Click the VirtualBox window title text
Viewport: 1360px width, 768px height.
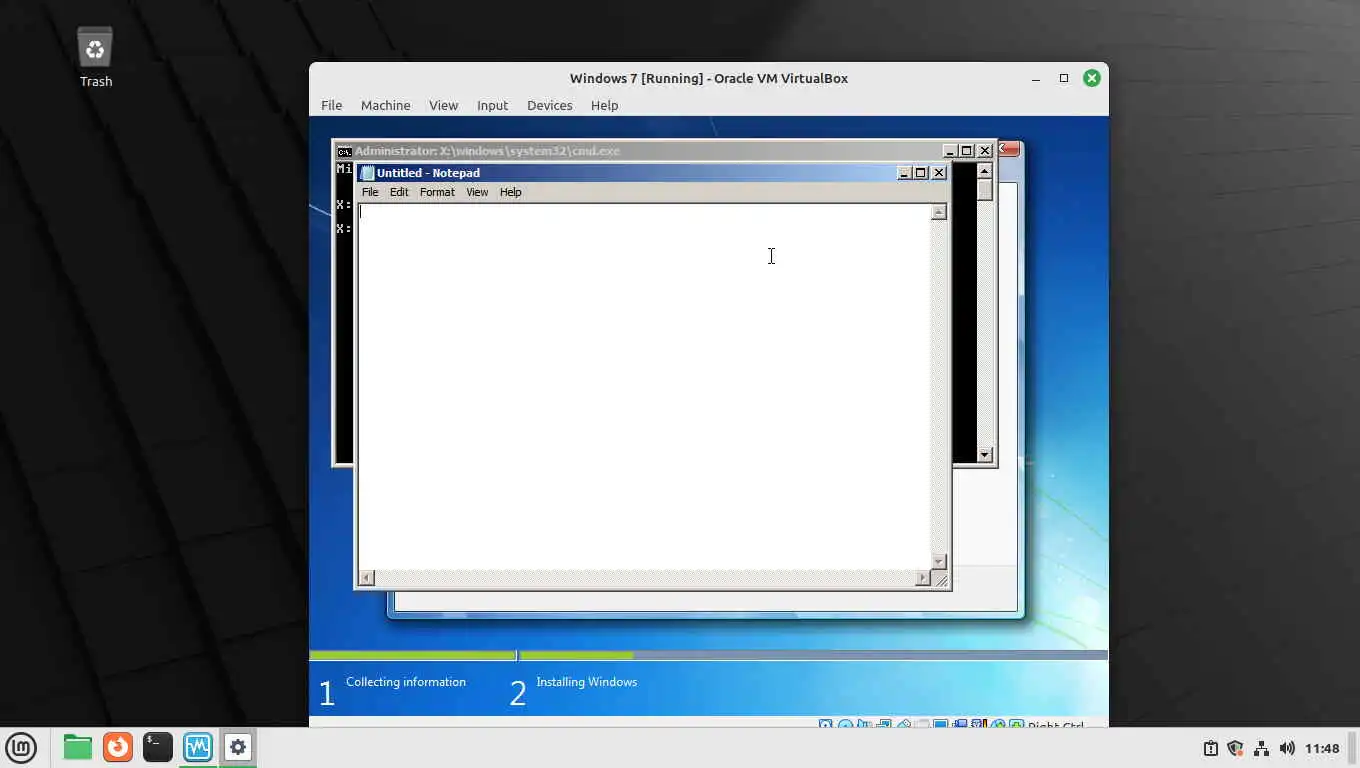[x=709, y=78]
